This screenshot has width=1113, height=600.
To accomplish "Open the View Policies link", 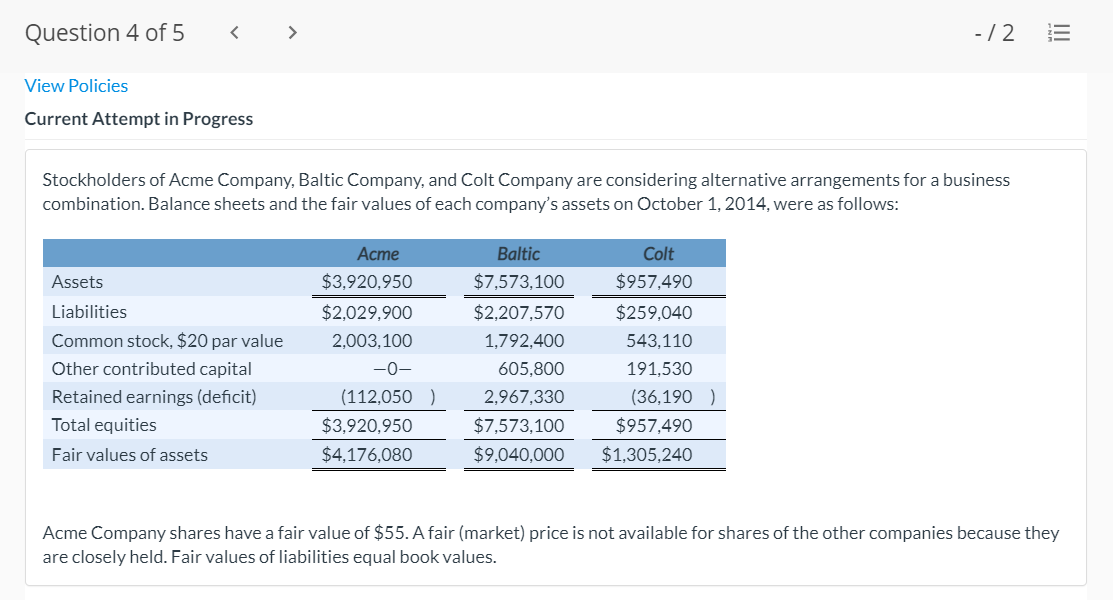I will [x=76, y=86].
